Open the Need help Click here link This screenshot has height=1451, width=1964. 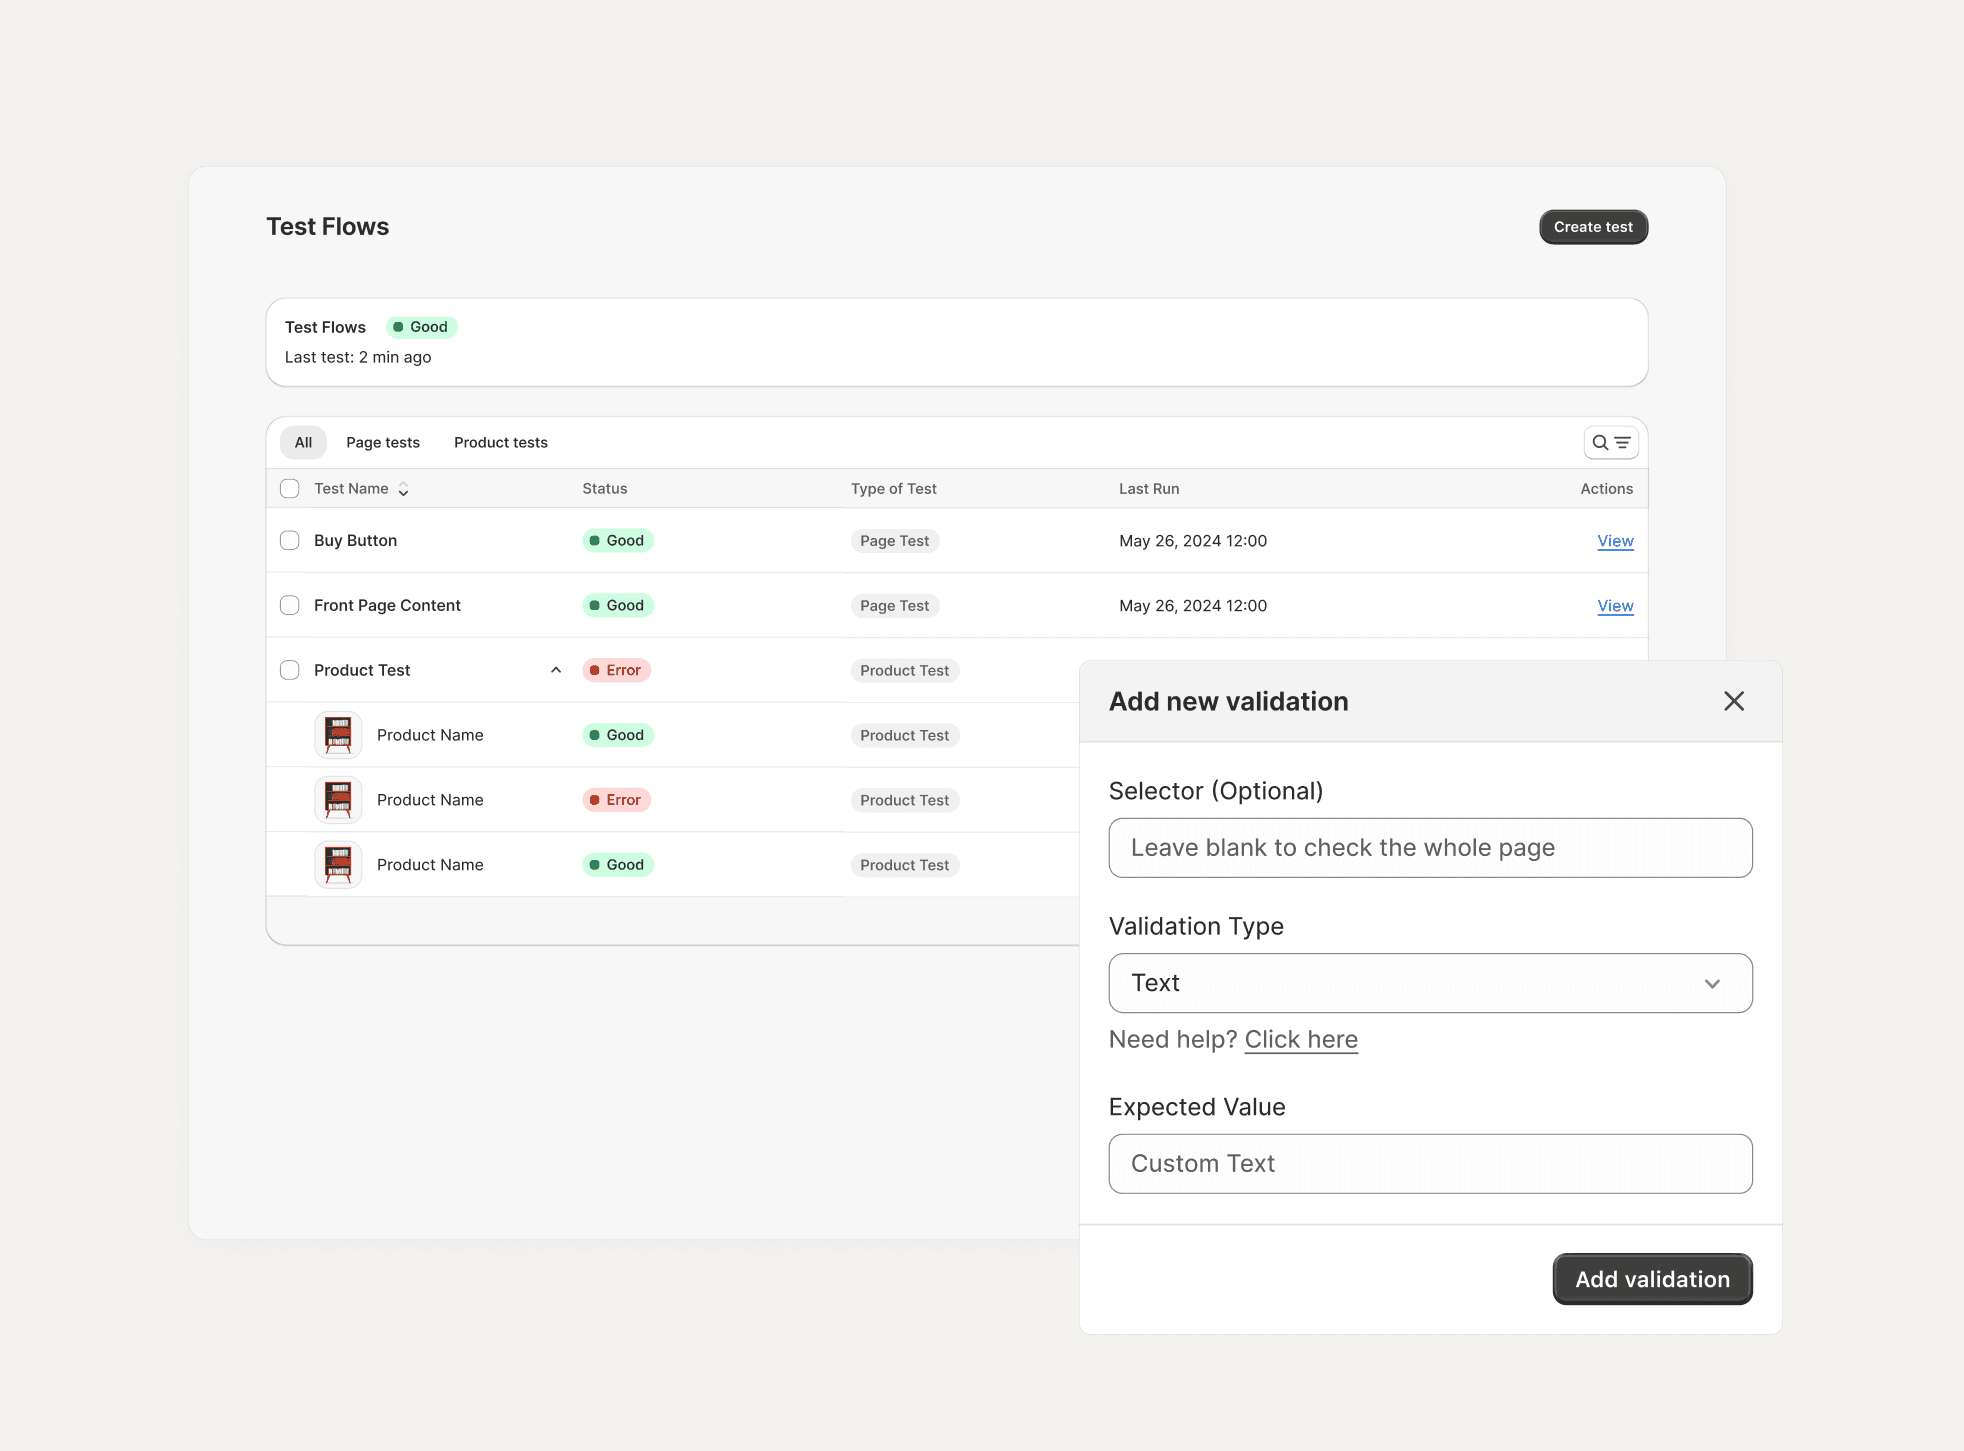(x=1300, y=1039)
